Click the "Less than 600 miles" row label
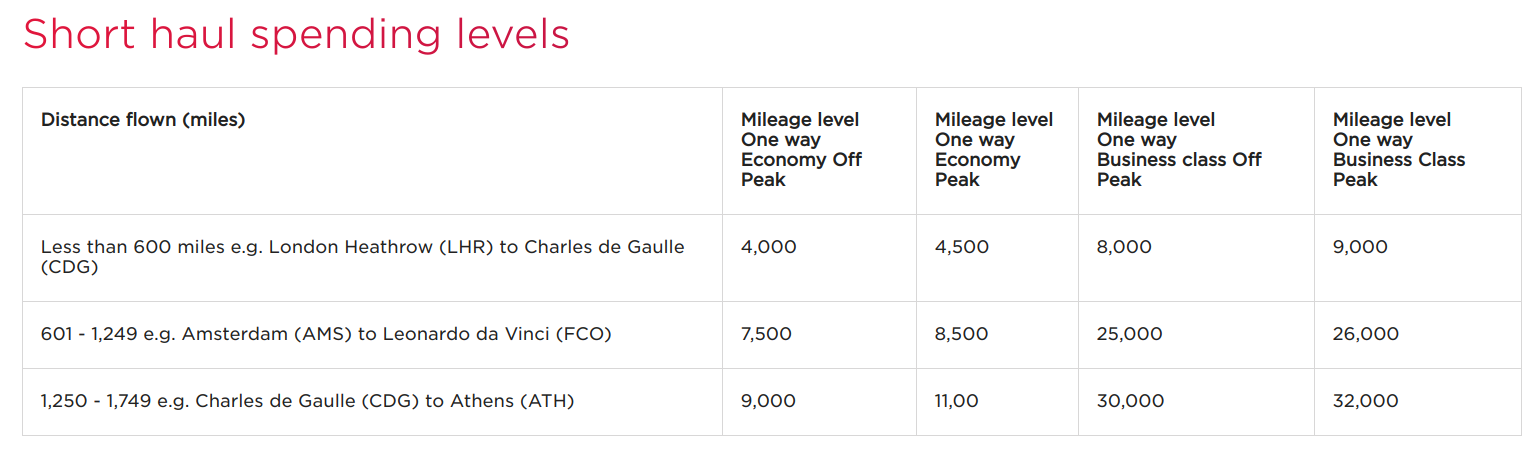The height and width of the screenshot is (458, 1531). [362, 257]
